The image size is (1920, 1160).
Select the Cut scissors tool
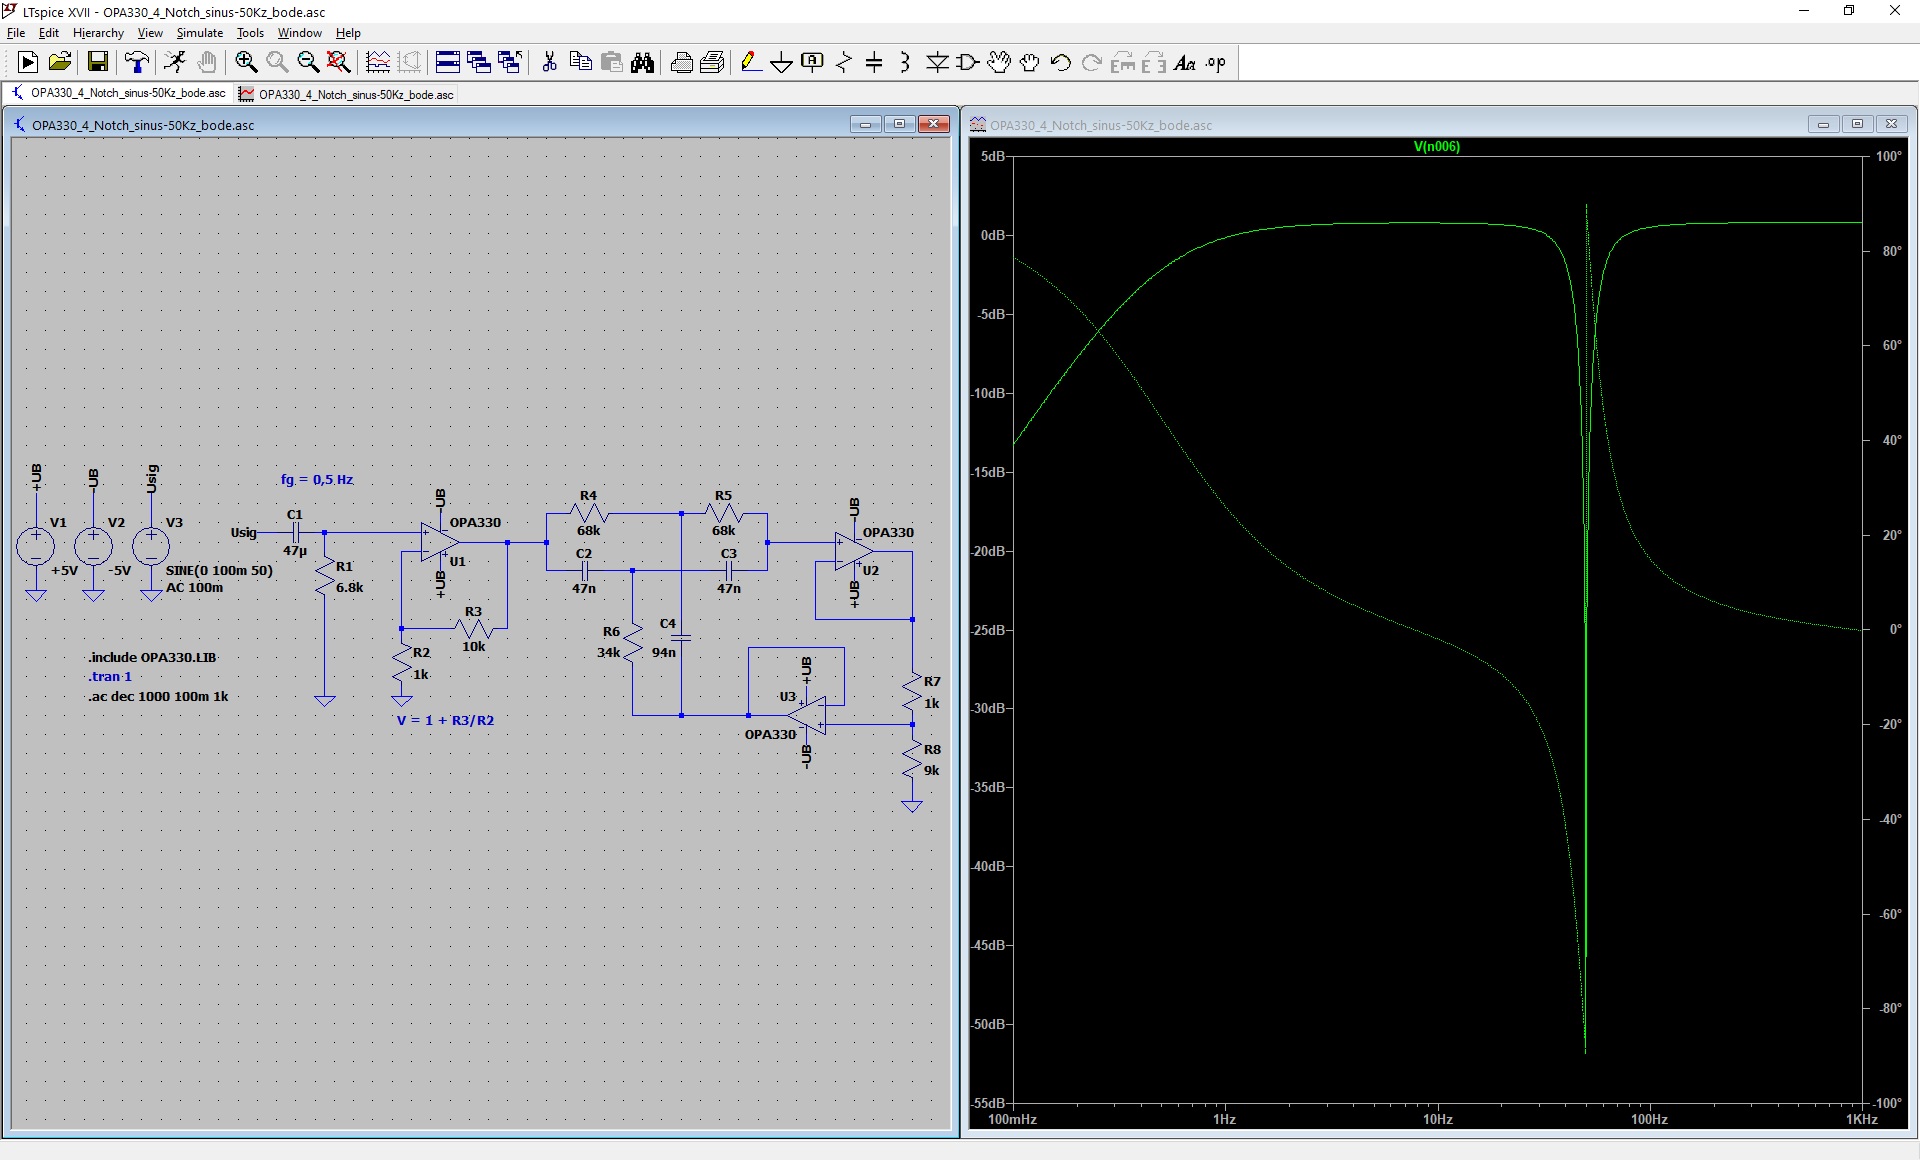coord(549,63)
